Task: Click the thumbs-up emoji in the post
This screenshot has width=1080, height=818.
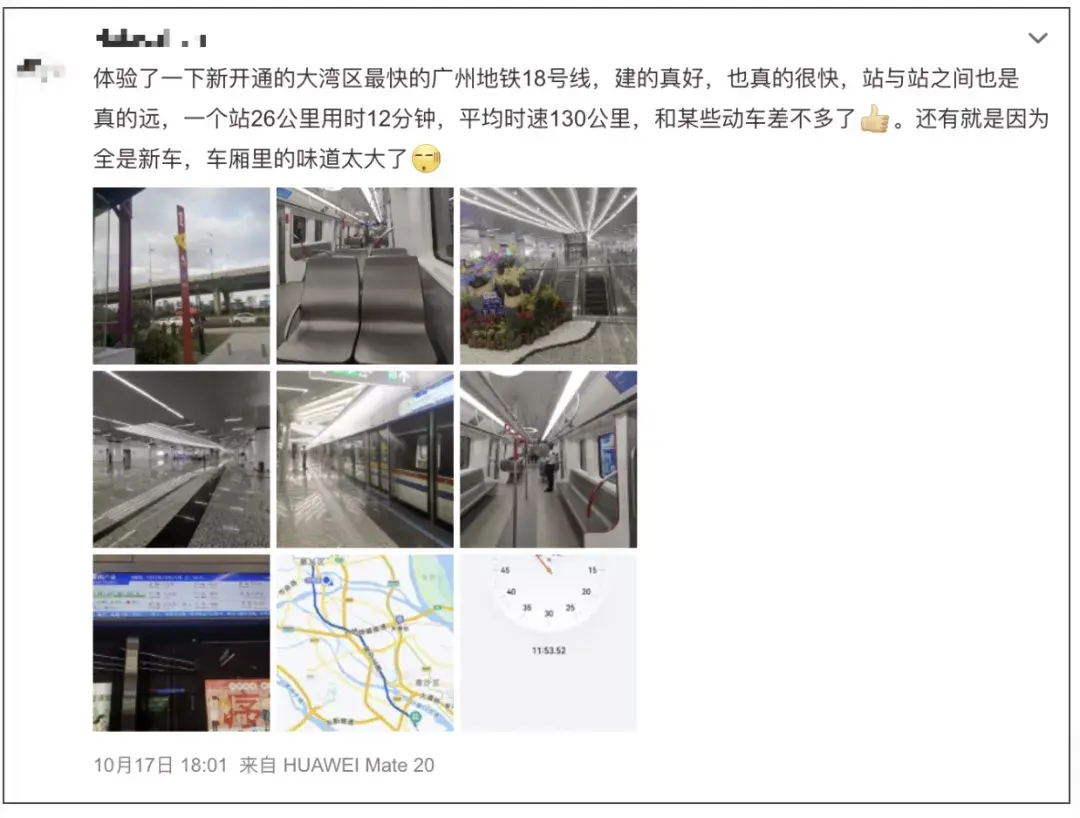Action: (875, 119)
